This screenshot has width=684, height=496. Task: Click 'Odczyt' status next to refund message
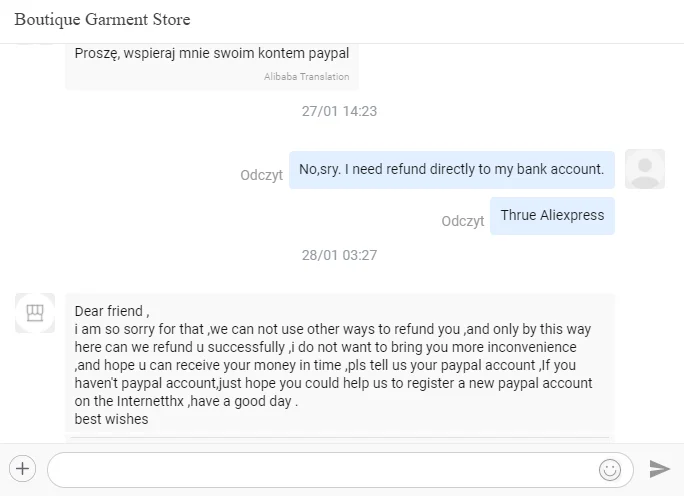[x=261, y=175]
